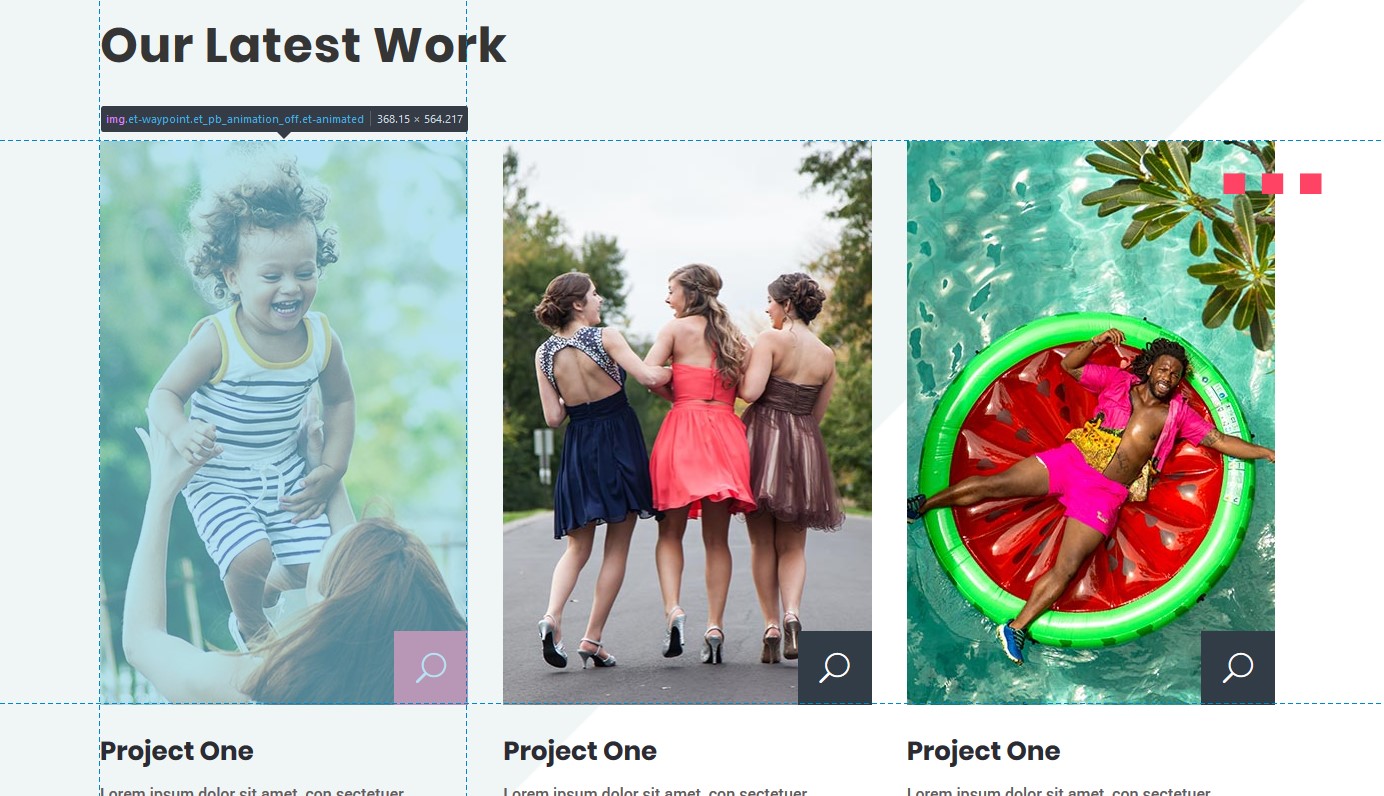Open the Project One title under the pool photo

point(983,751)
